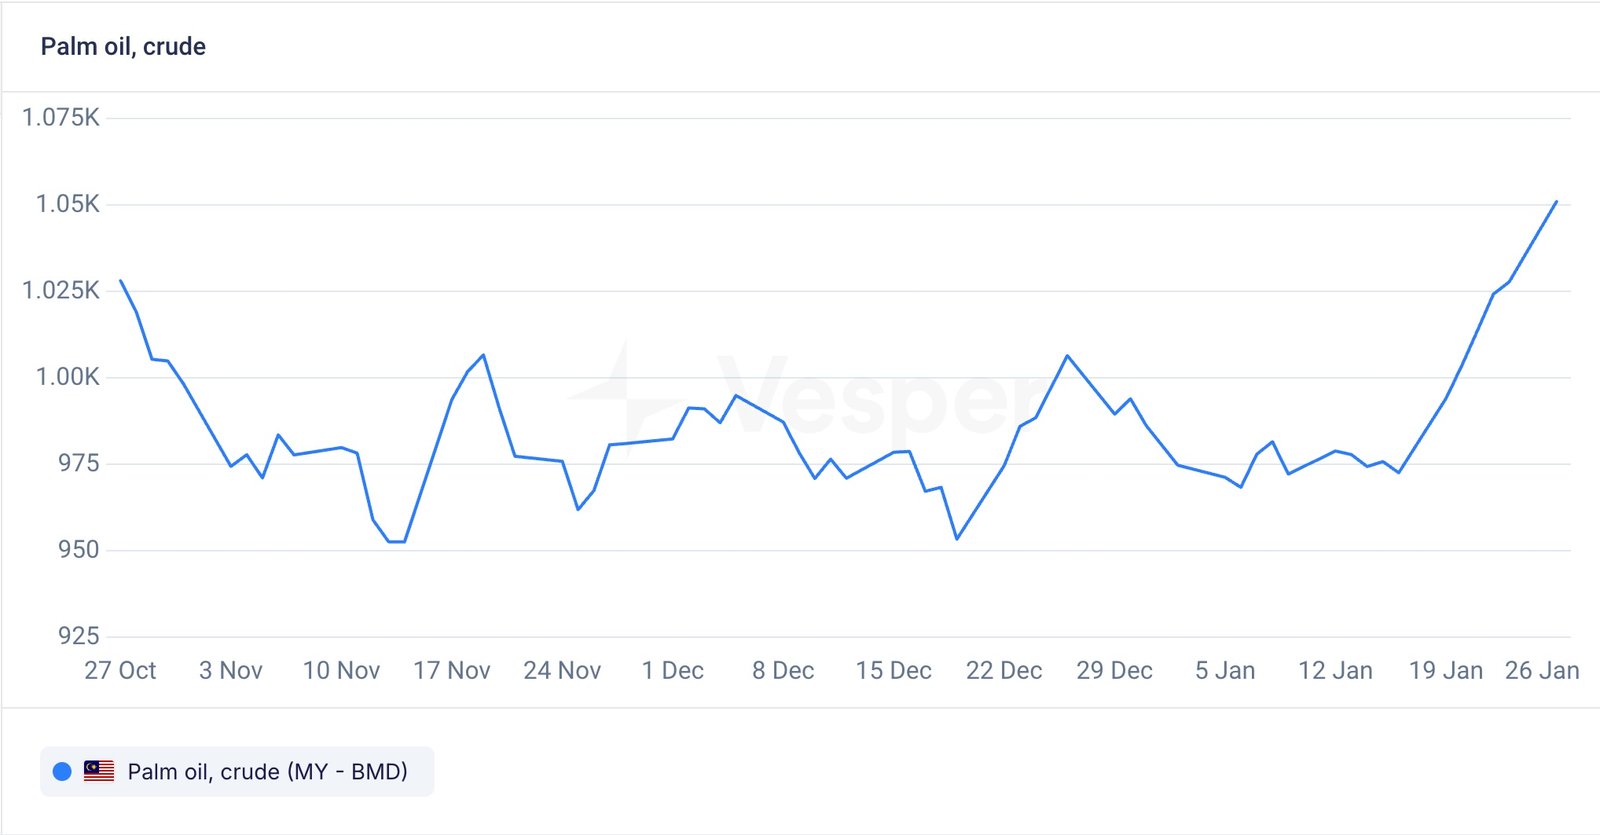Select the 19 Jan date label
The image size is (1600, 835).
coord(1445,670)
